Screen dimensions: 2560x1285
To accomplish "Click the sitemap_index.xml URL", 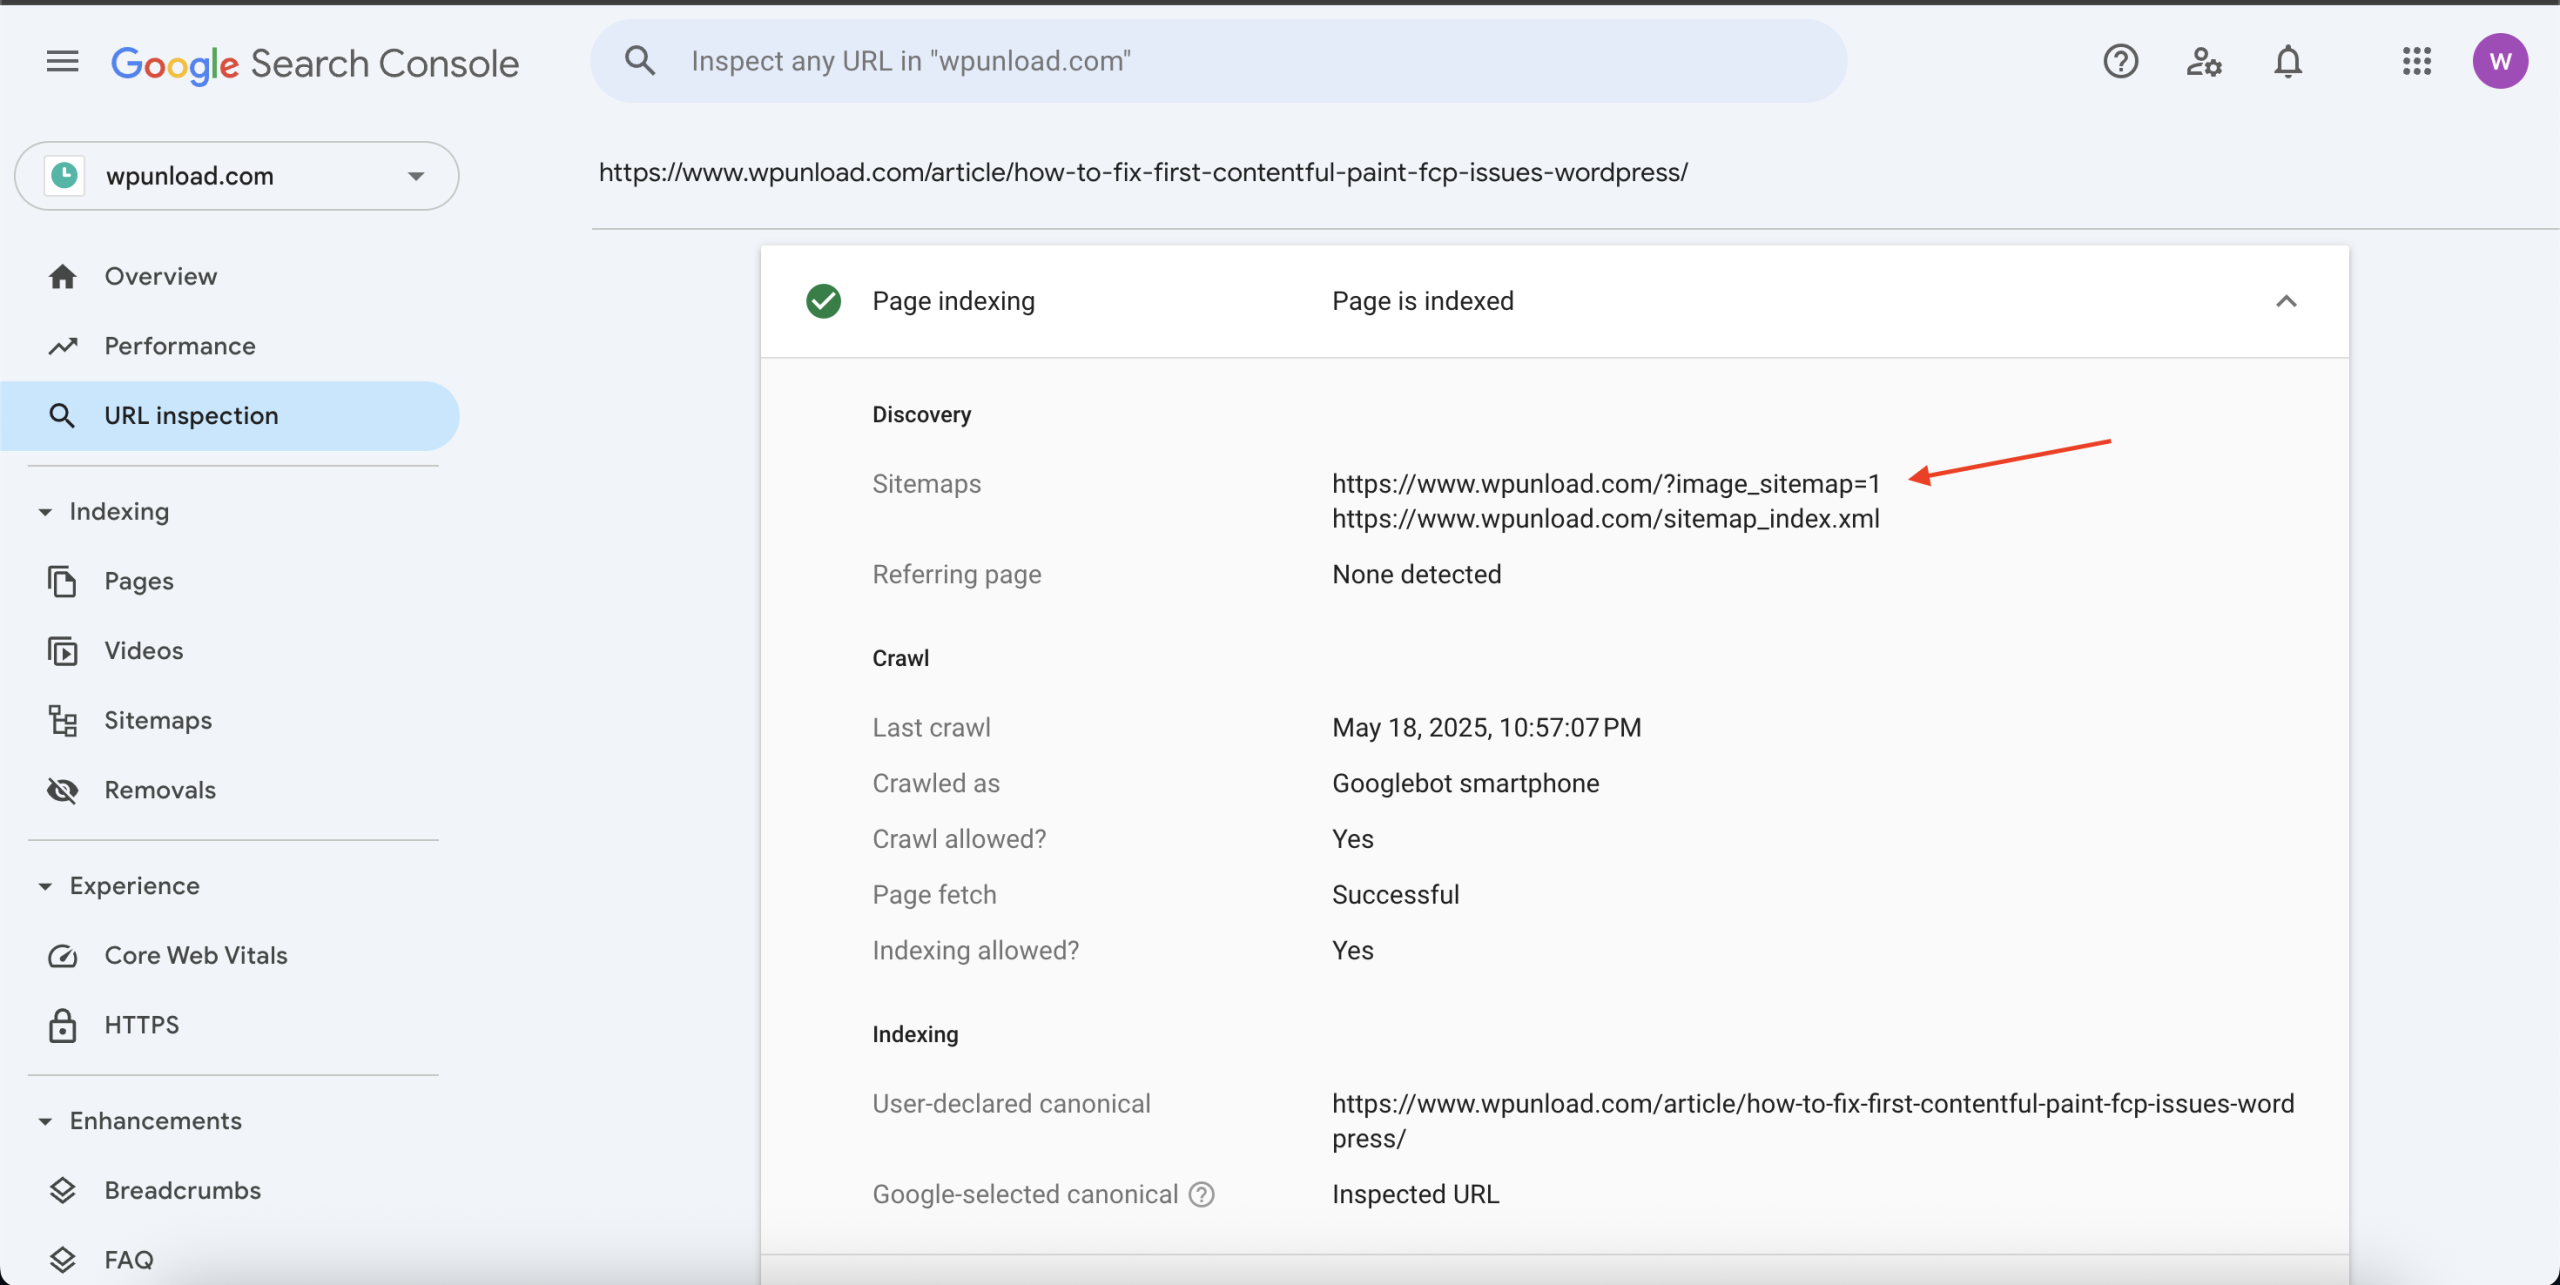I will pos(1606,519).
